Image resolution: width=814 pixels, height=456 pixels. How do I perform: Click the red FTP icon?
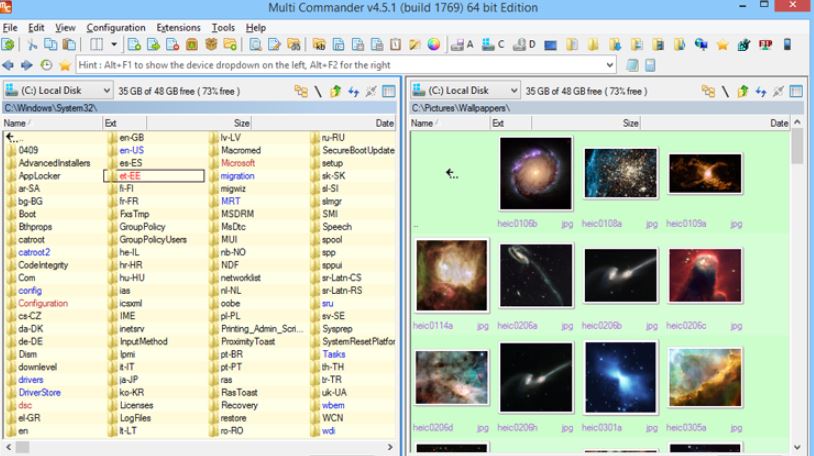click(x=765, y=45)
